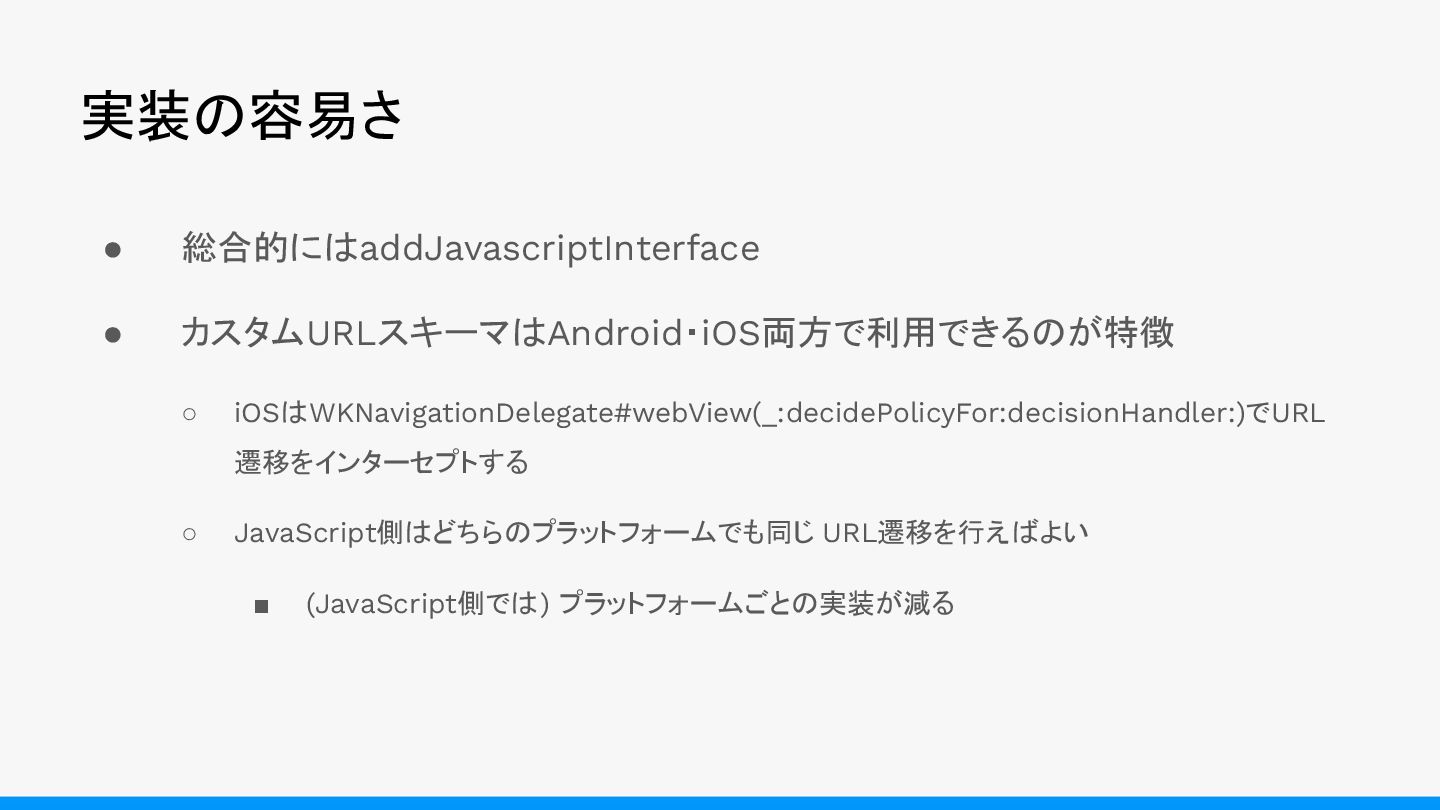Screen dimensions: 1440x810
Task: Click the text プラットフォームごとの実装が減る
Action: [x=756, y=604]
